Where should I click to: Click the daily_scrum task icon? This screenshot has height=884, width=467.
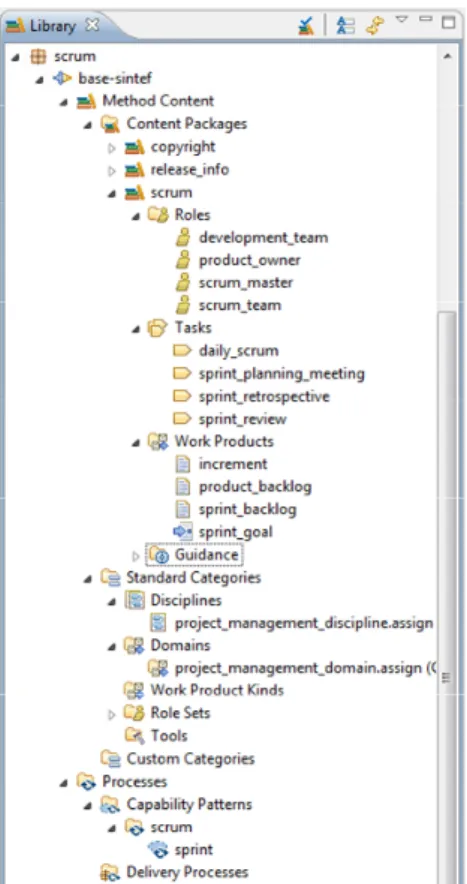(182, 351)
